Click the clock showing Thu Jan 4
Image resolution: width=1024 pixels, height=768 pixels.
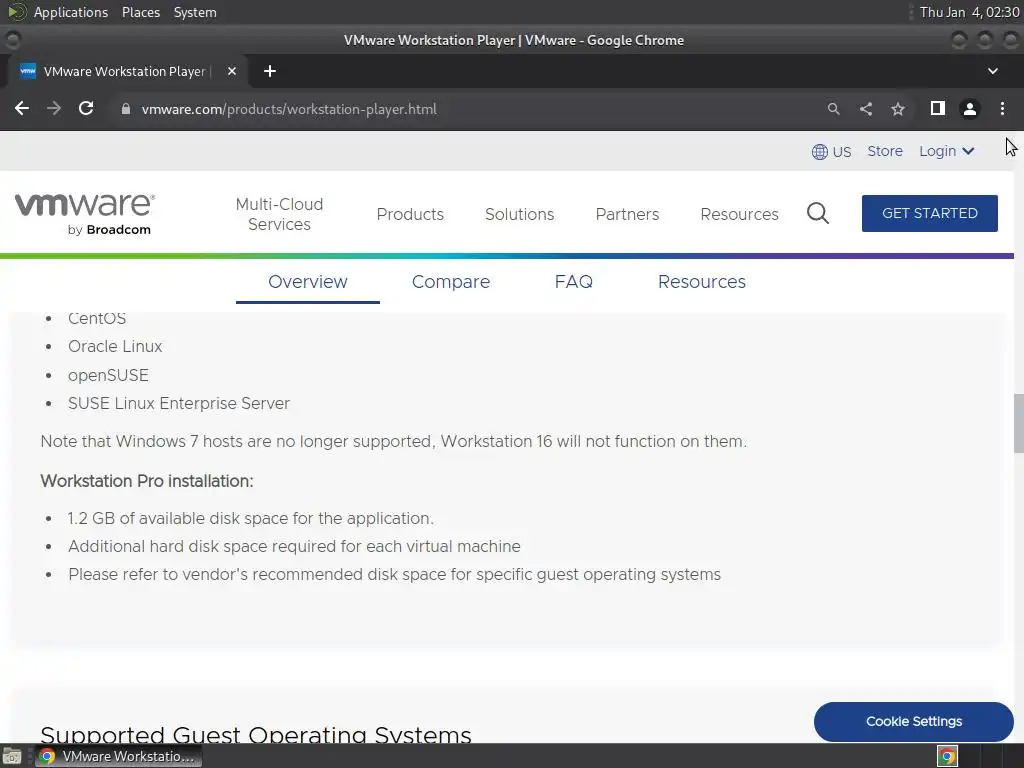coord(969,12)
